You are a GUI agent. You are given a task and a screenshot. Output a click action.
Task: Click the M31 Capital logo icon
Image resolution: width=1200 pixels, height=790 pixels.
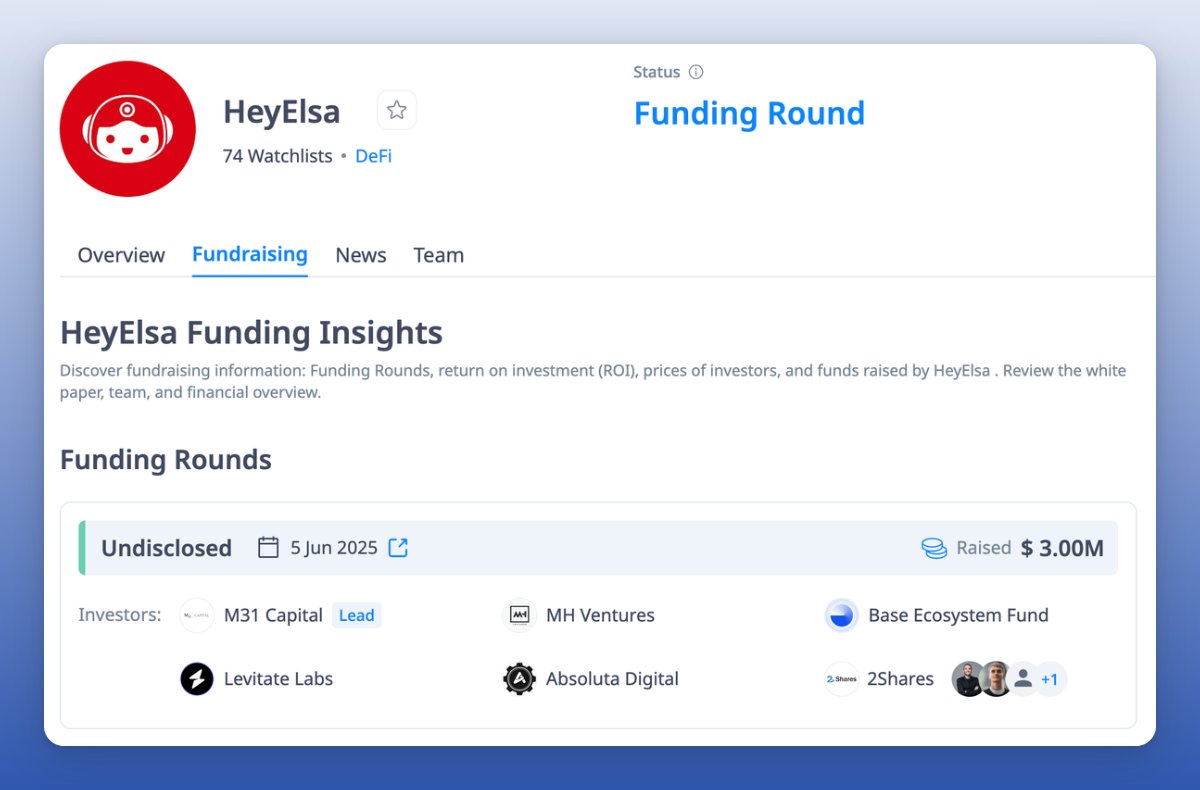pos(197,615)
